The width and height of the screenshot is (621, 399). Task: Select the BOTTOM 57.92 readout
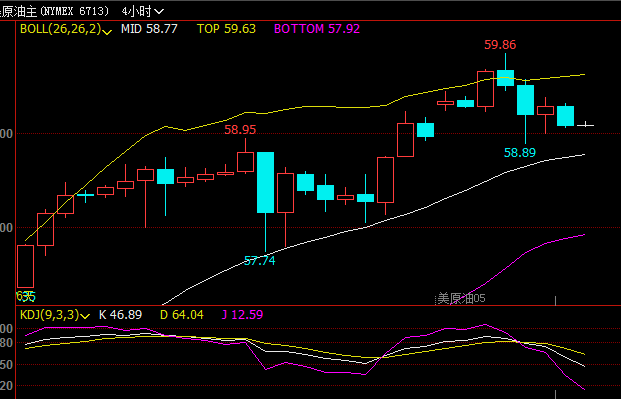click(x=317, y=29)
